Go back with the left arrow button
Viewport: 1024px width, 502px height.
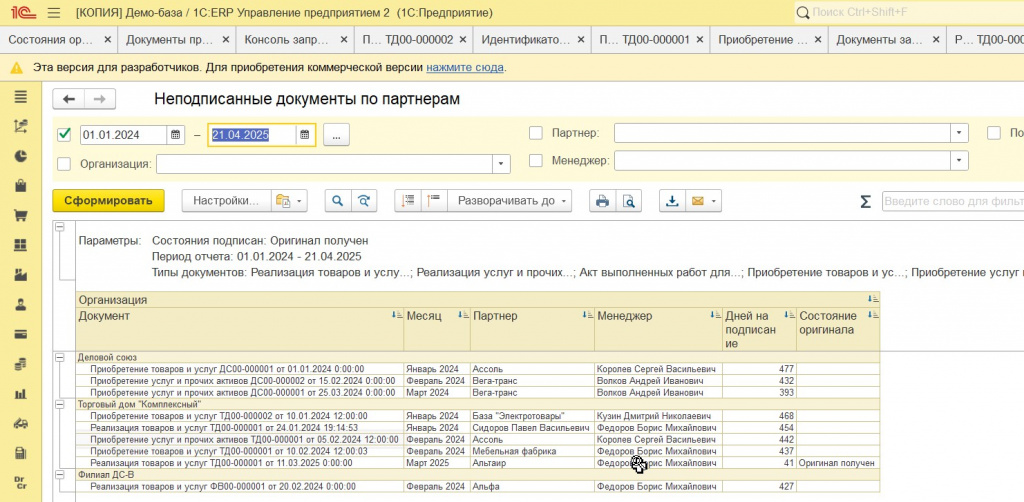69,99
